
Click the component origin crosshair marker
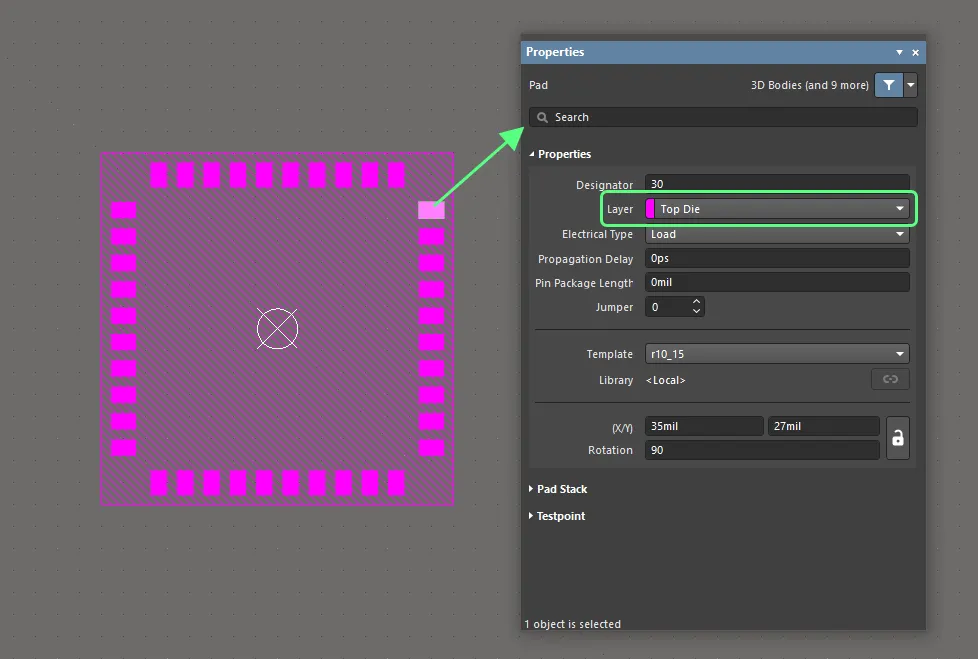click(277, 329)
